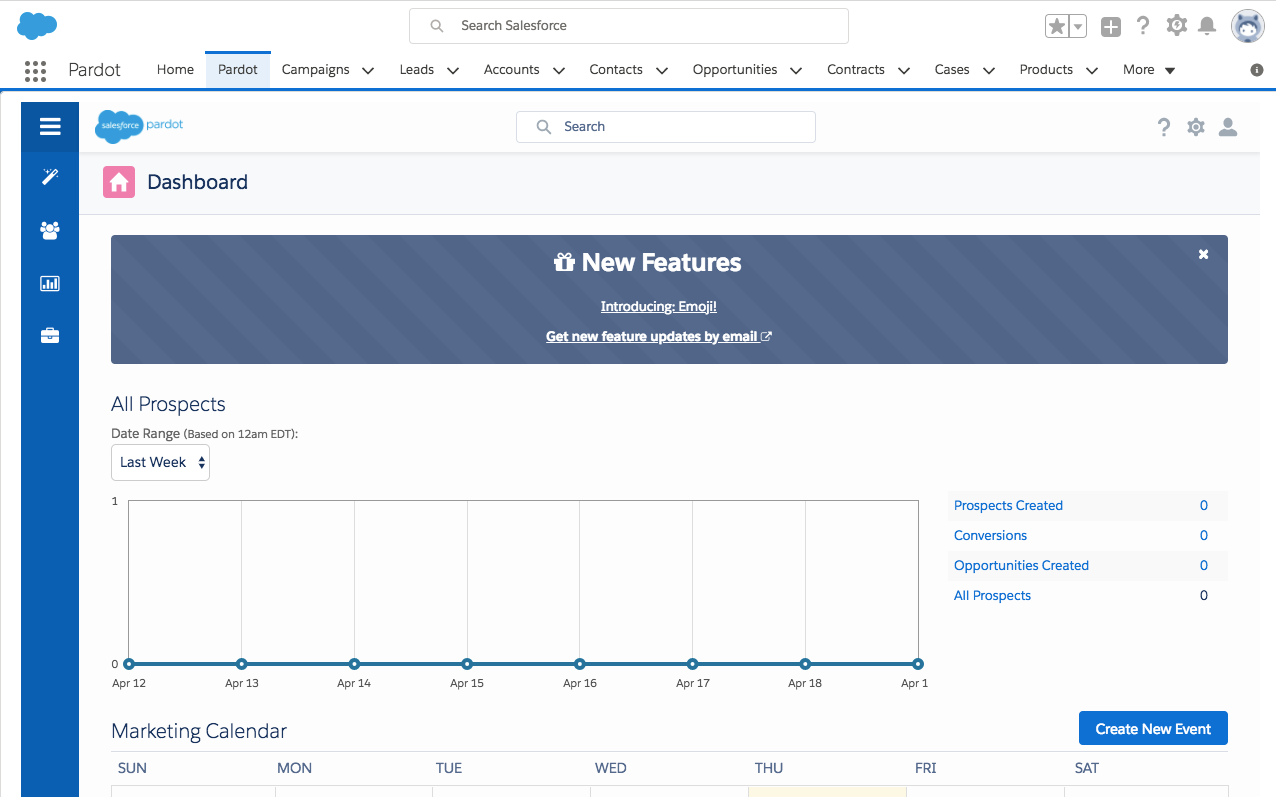Expand the Opportunities tab chevron

(x=796, y=71)
